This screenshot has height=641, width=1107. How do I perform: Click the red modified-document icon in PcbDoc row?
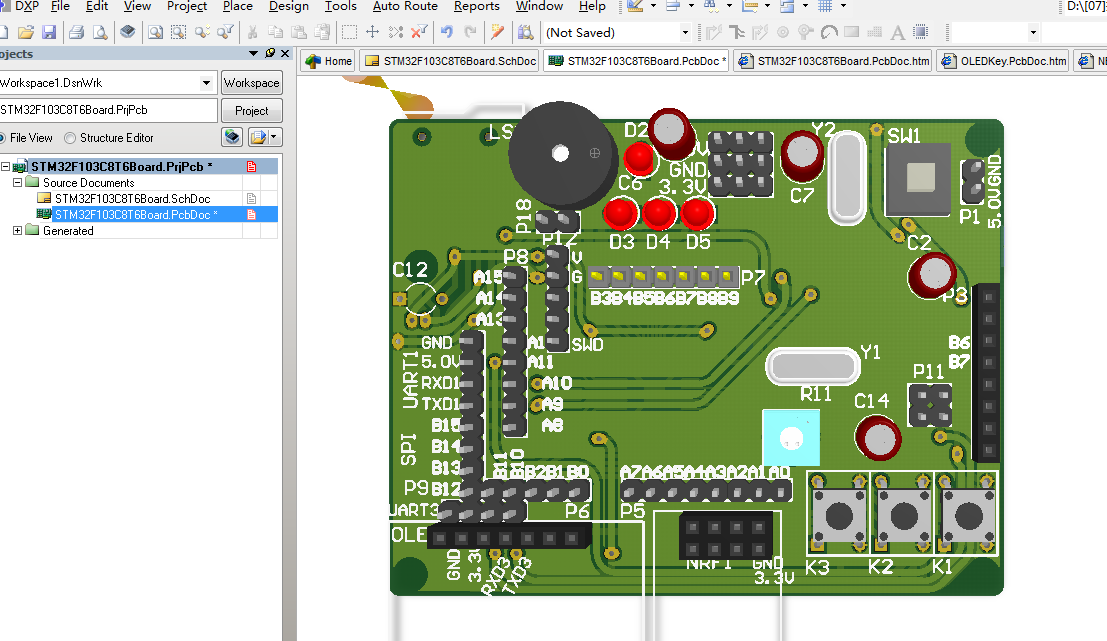click(251, 215)
